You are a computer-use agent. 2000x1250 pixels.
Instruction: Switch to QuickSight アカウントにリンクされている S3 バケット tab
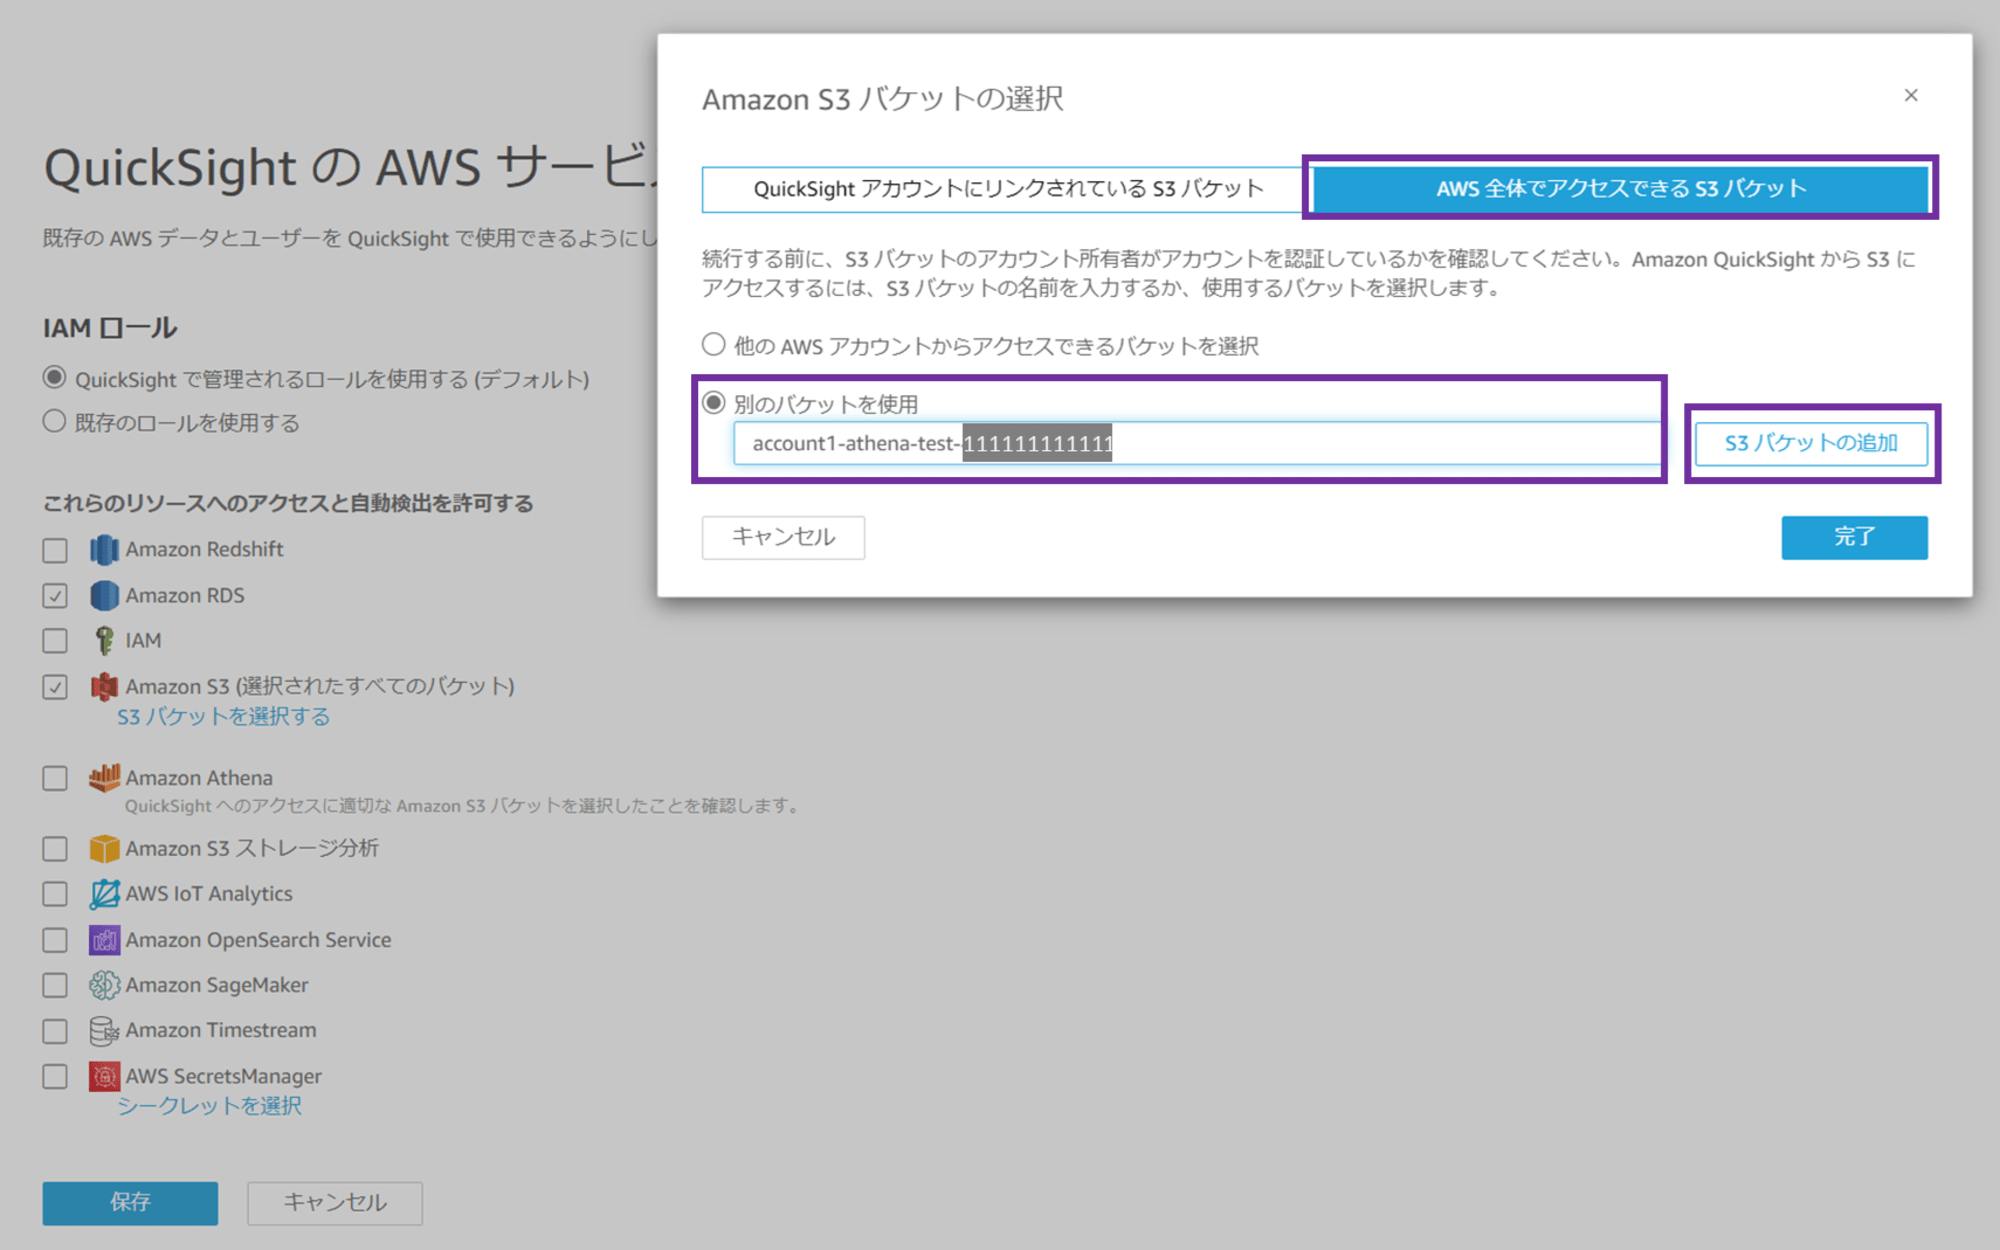(1008, 189)
